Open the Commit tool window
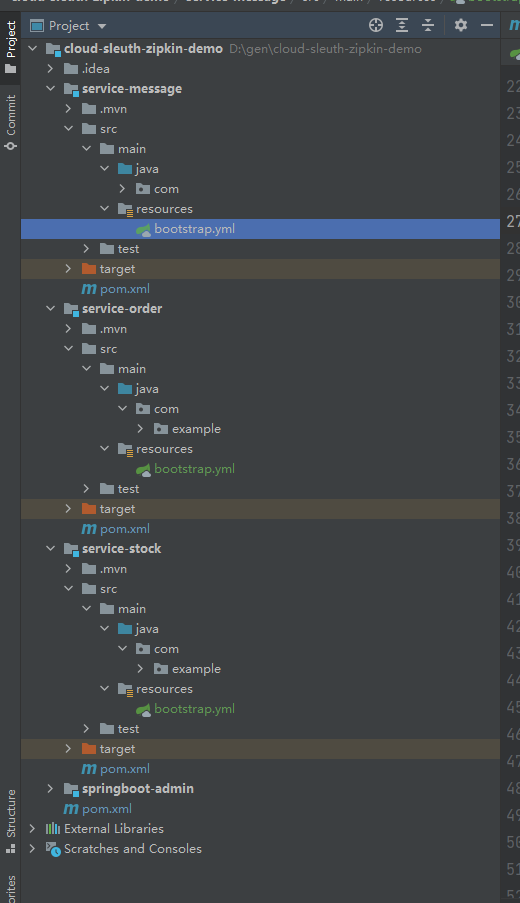520x903 pixels. [10, 123]
